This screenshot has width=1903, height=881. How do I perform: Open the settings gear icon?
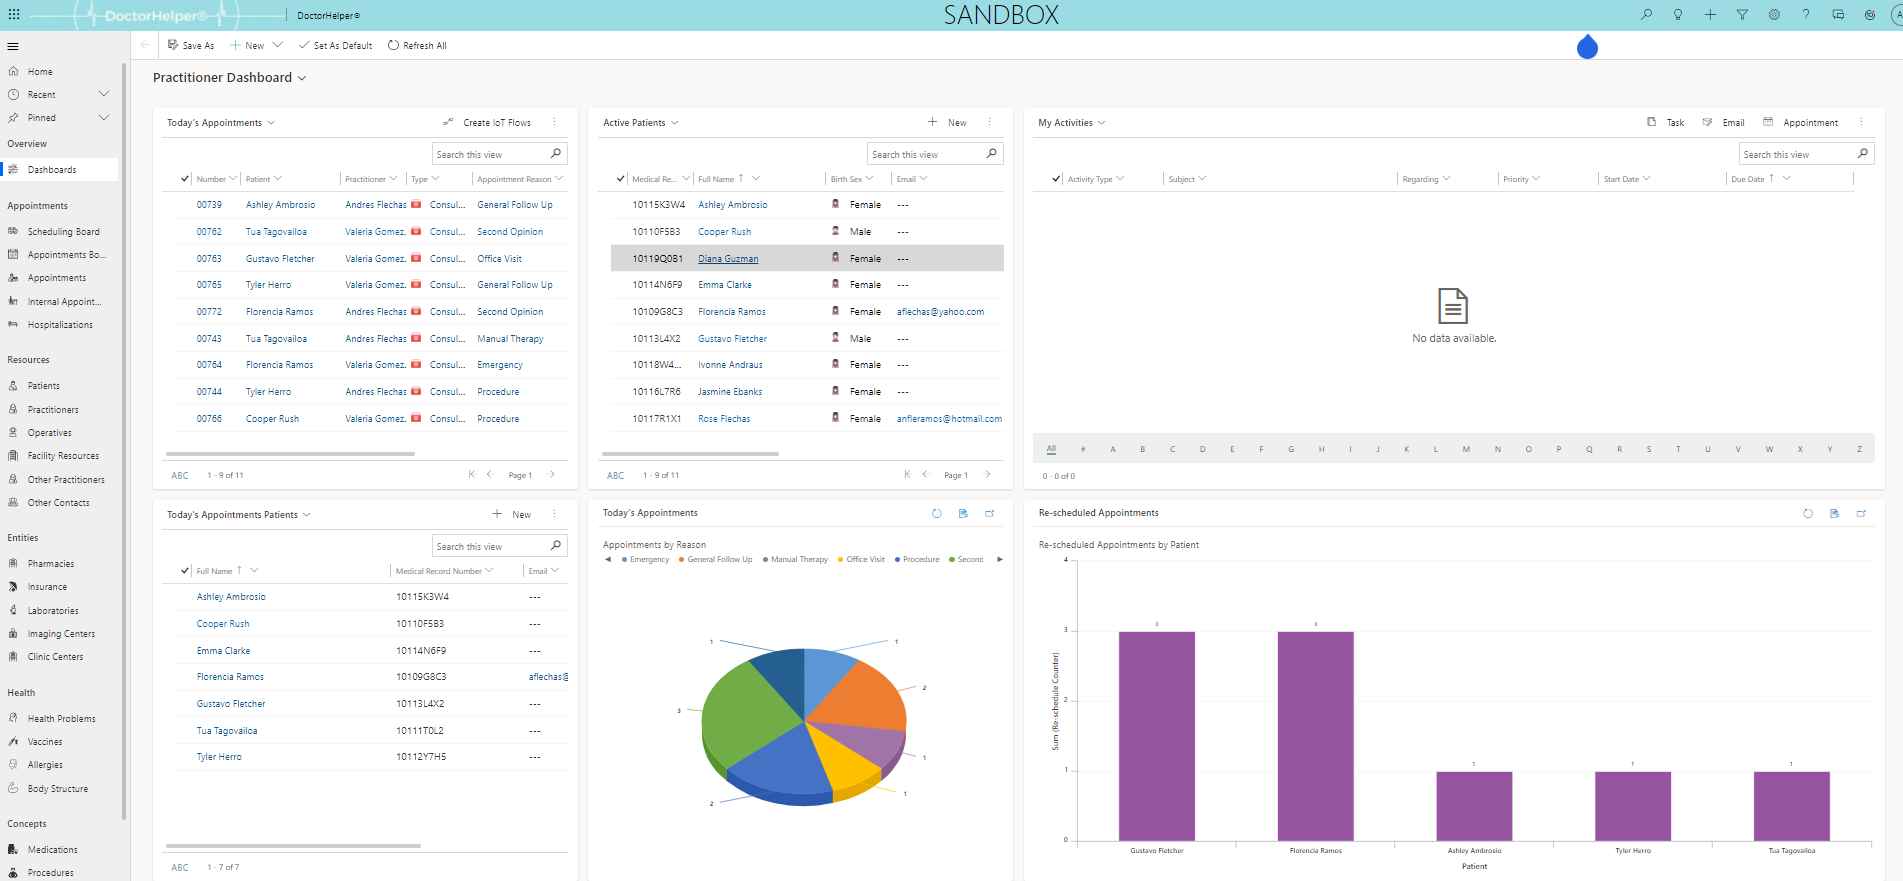click(1774, 15)
